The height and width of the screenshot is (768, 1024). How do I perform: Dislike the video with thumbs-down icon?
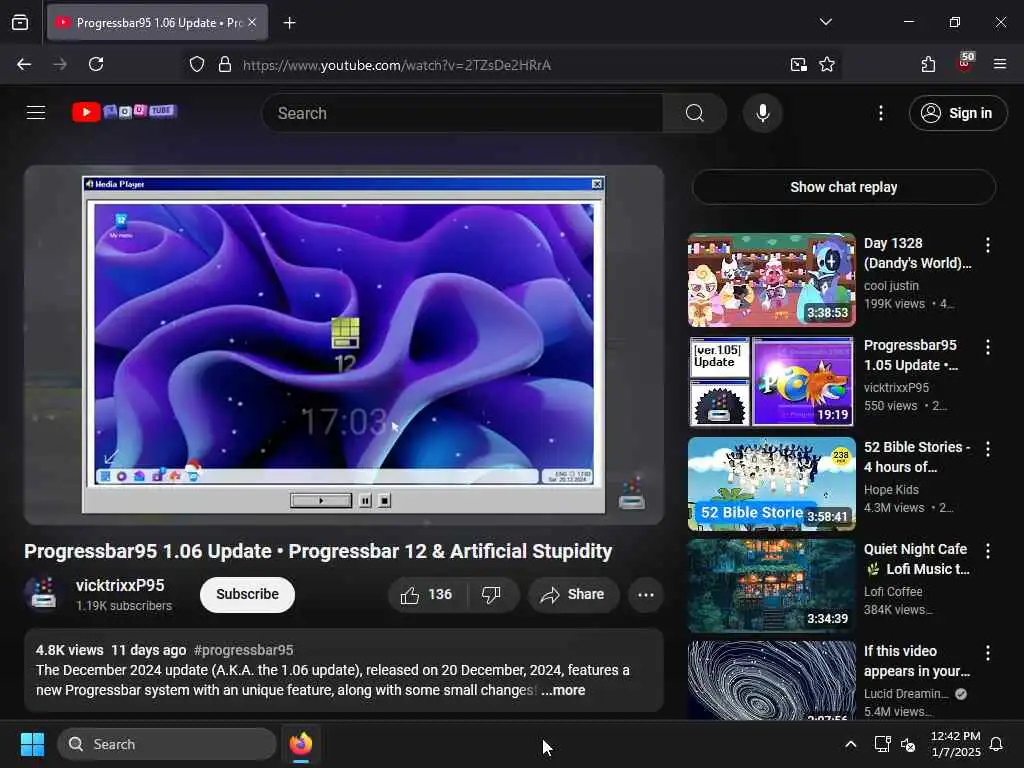[492, 594]
